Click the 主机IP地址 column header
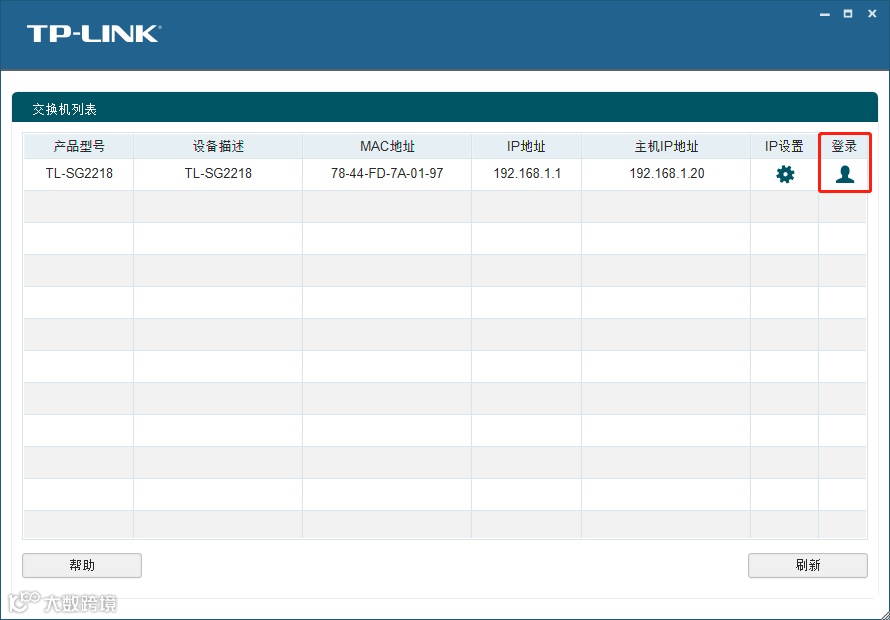Viewport: 890px width, 620px height. (x=666, y=146)
